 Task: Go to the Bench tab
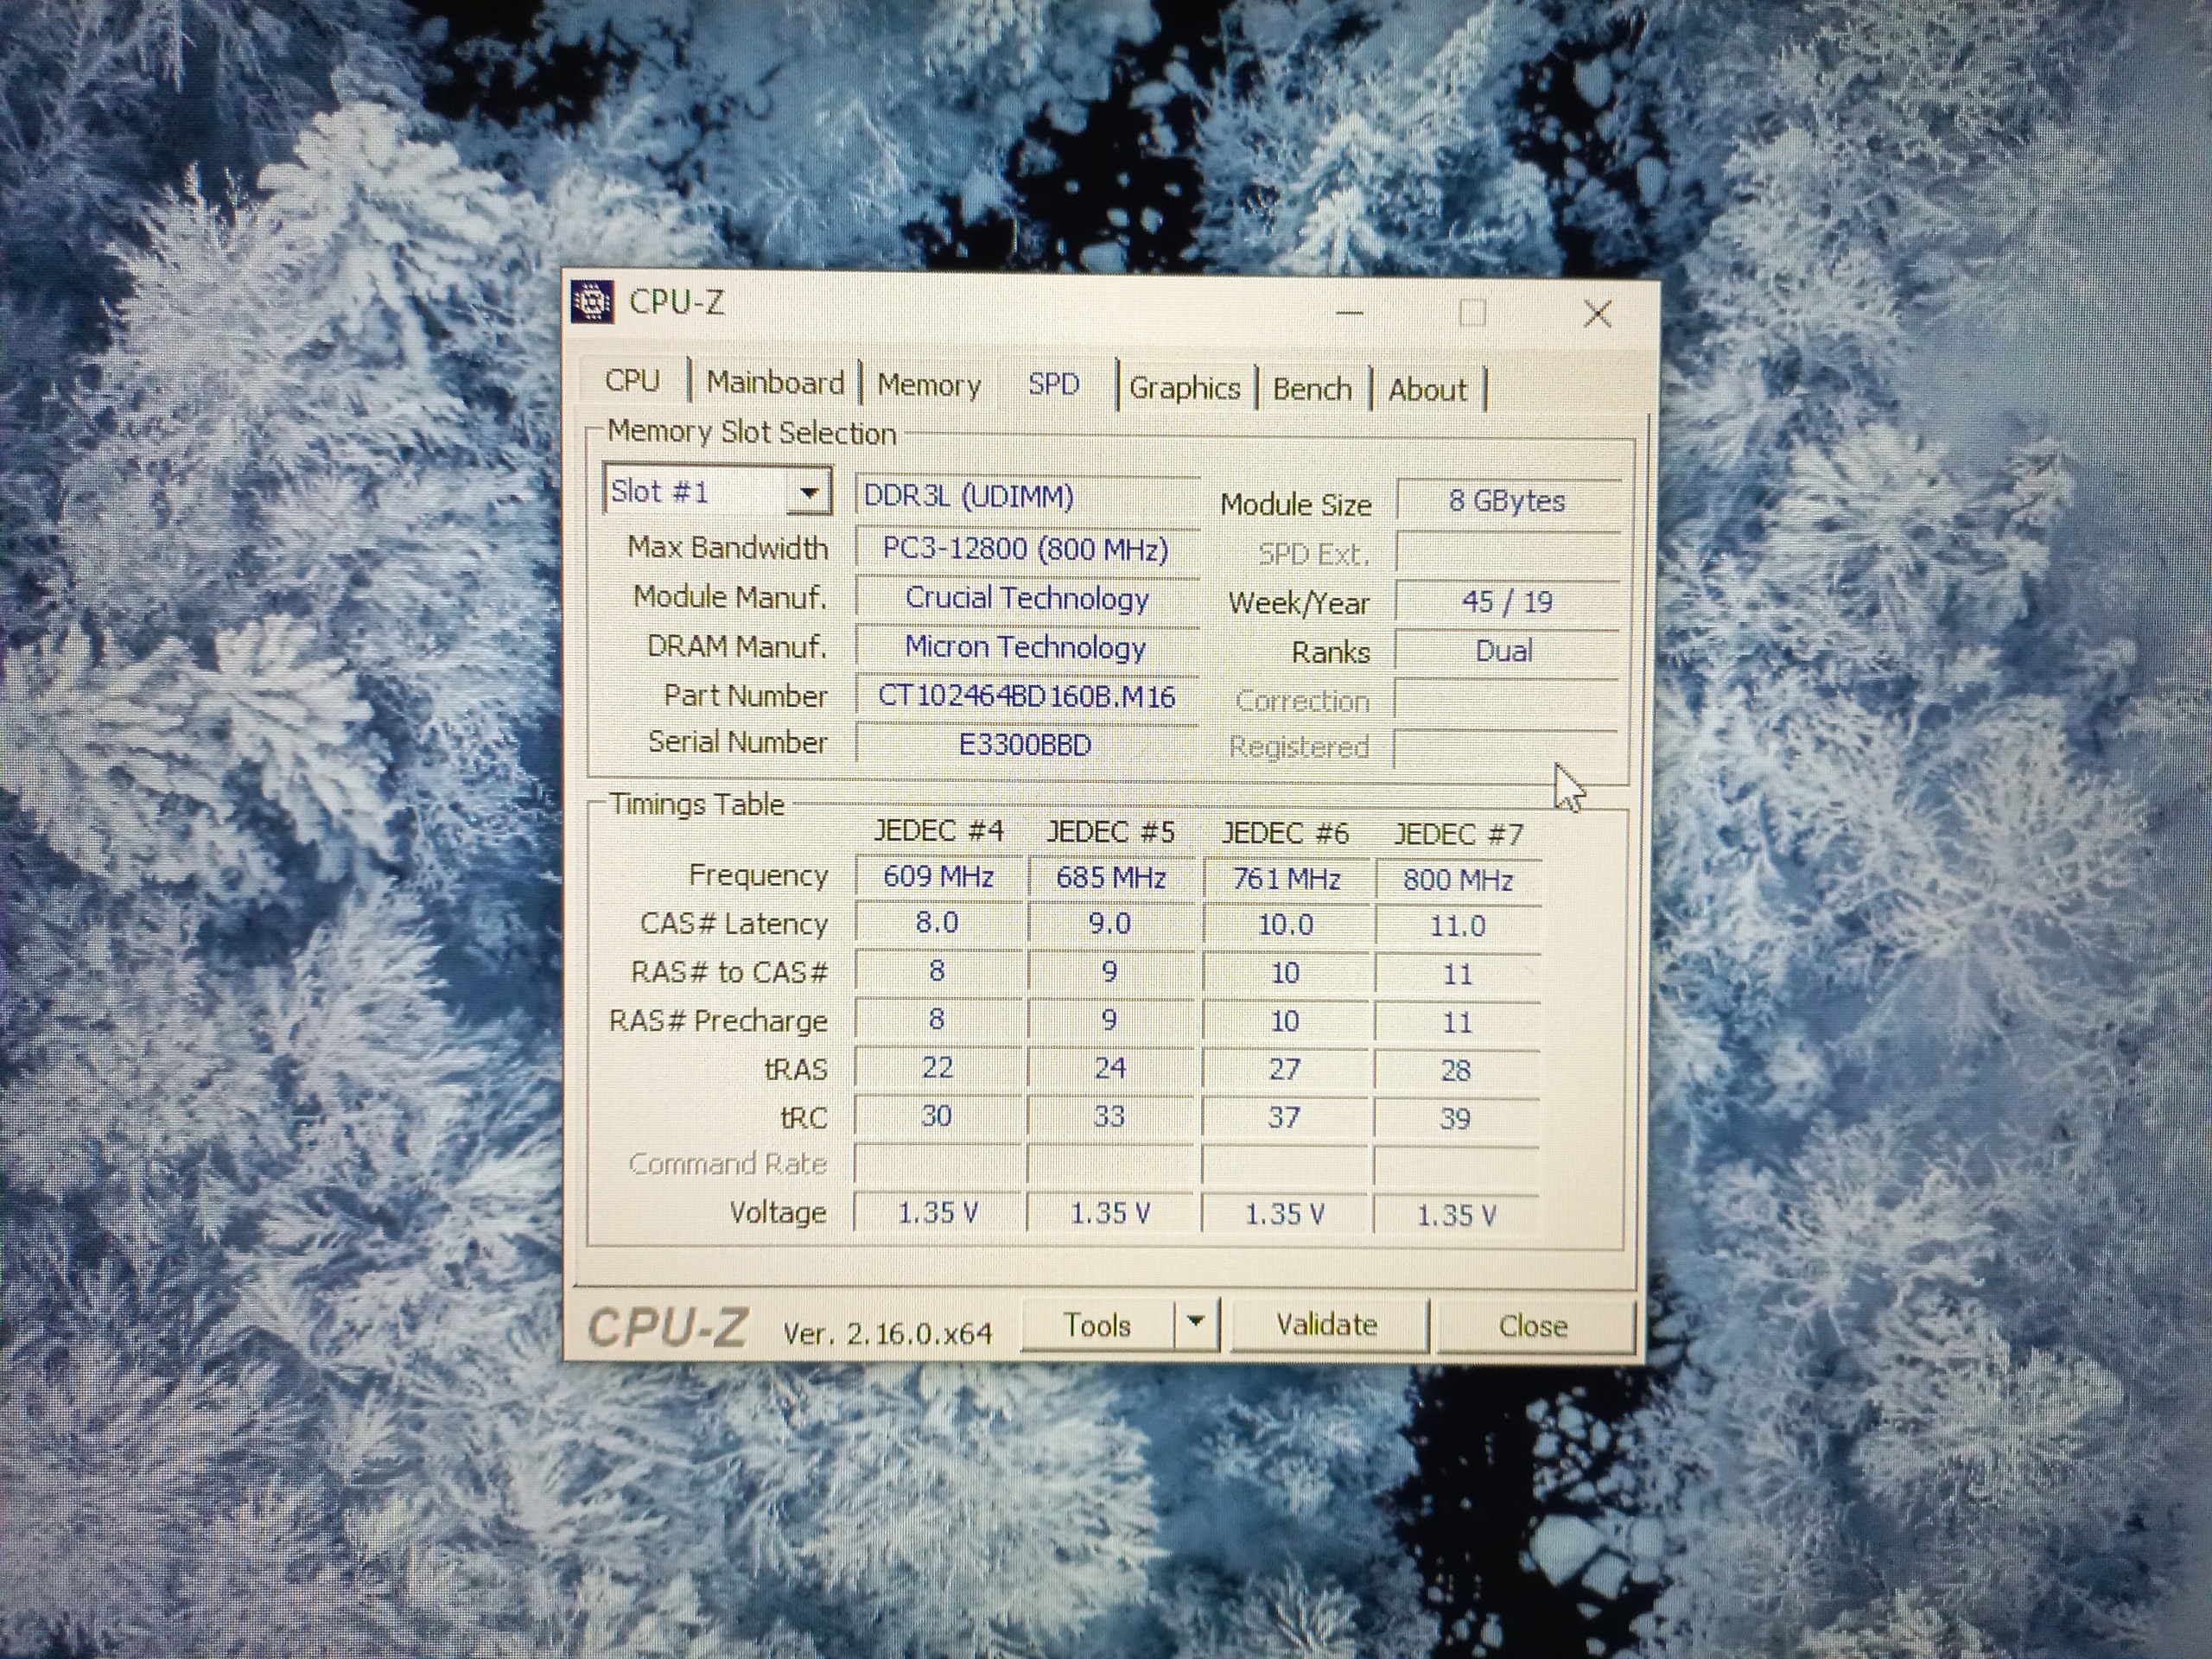1311,389
